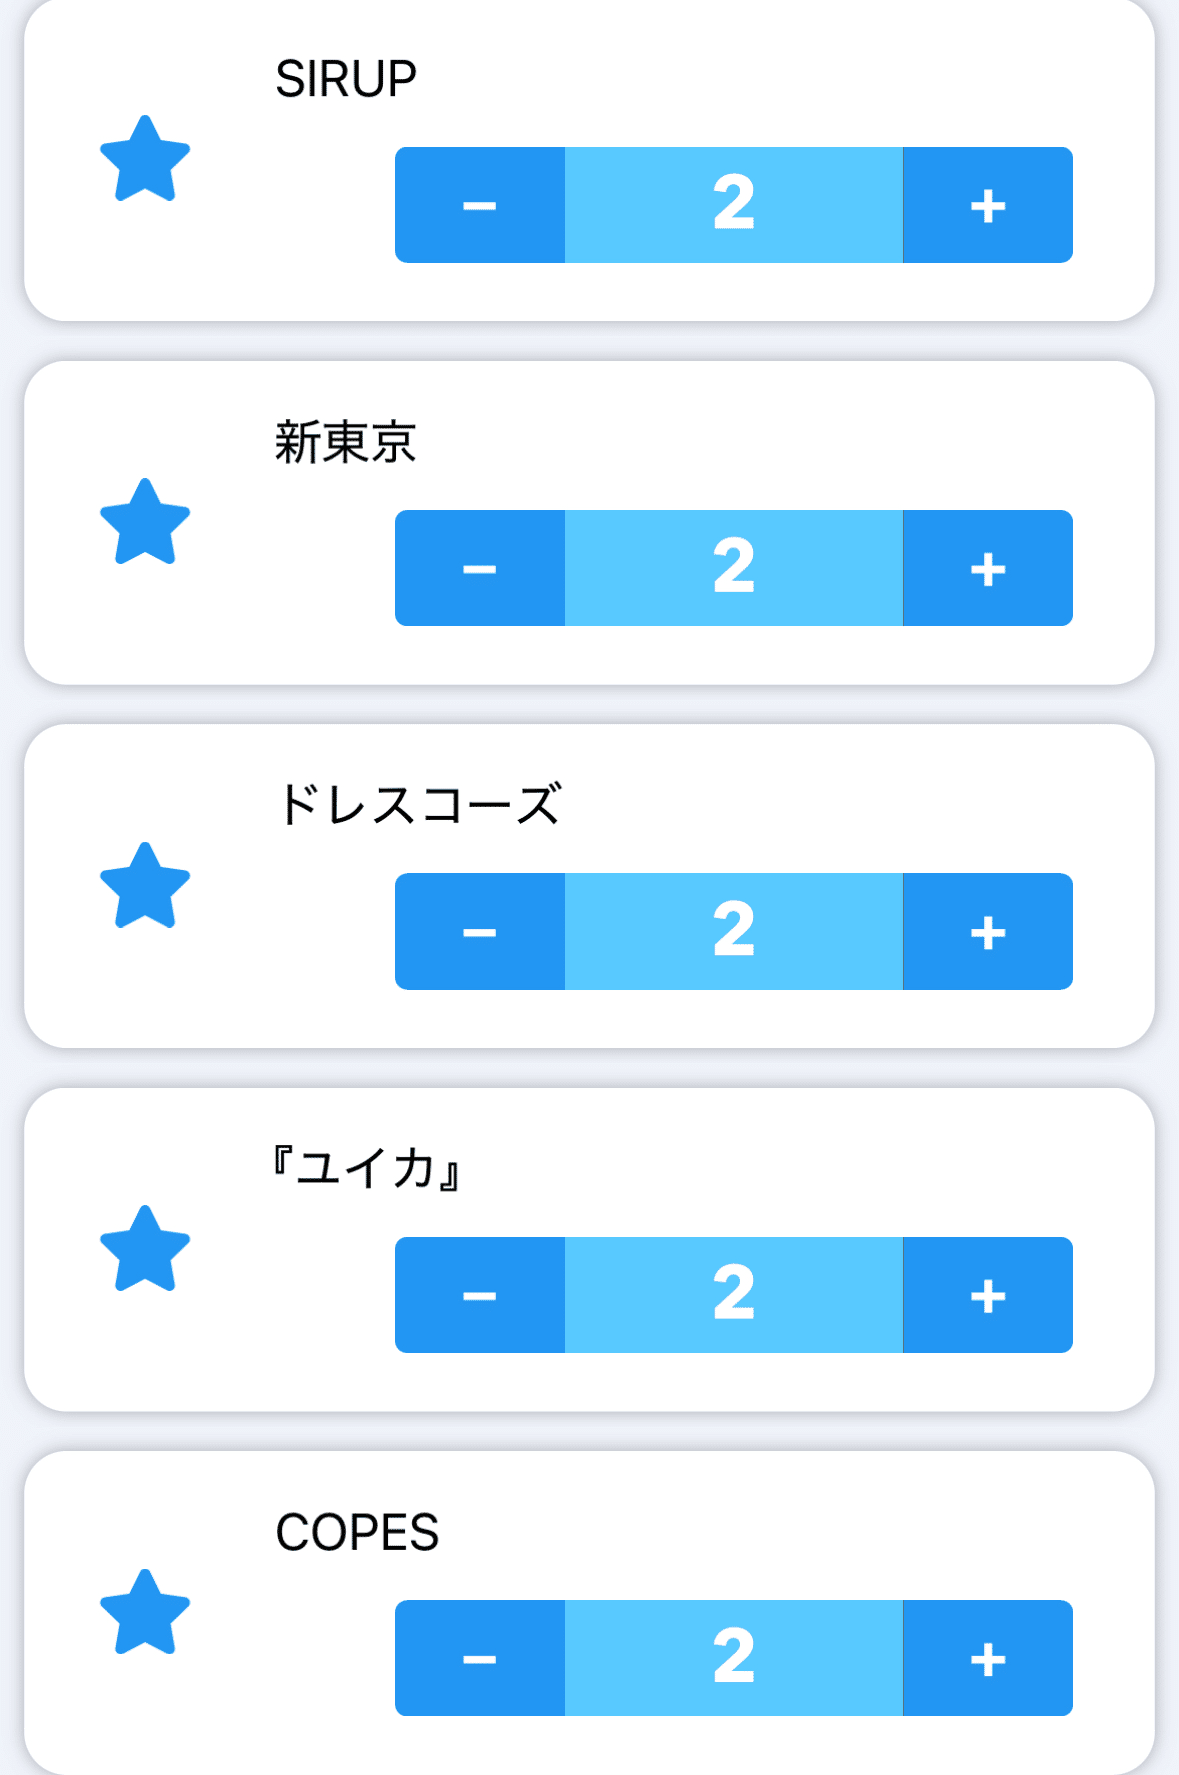The height and width of the screenshot is (1775, 1179).
Task: Reduce the COPES value using minus
Action: (x=480, y=1658)
